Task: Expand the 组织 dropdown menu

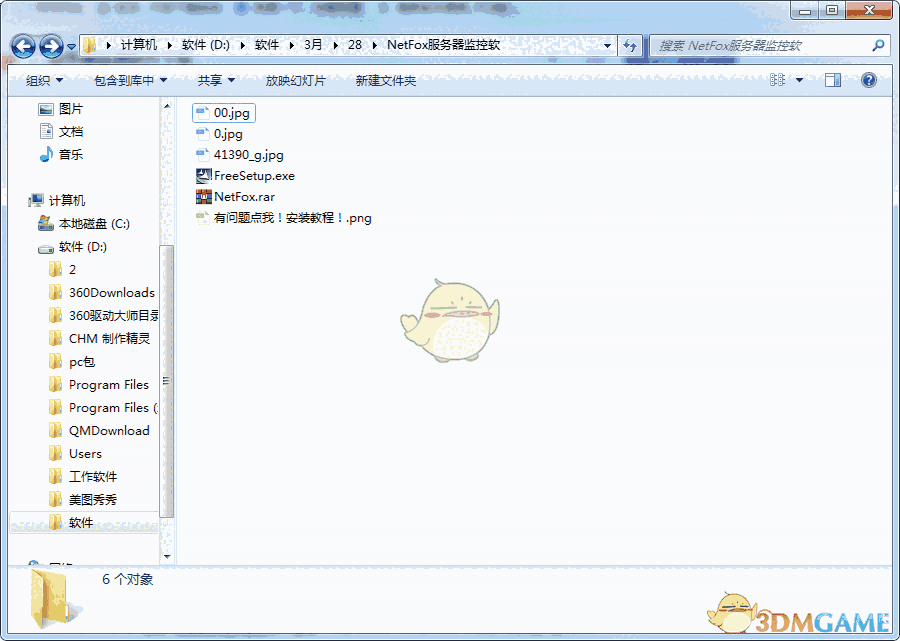Action: [42, 80]
